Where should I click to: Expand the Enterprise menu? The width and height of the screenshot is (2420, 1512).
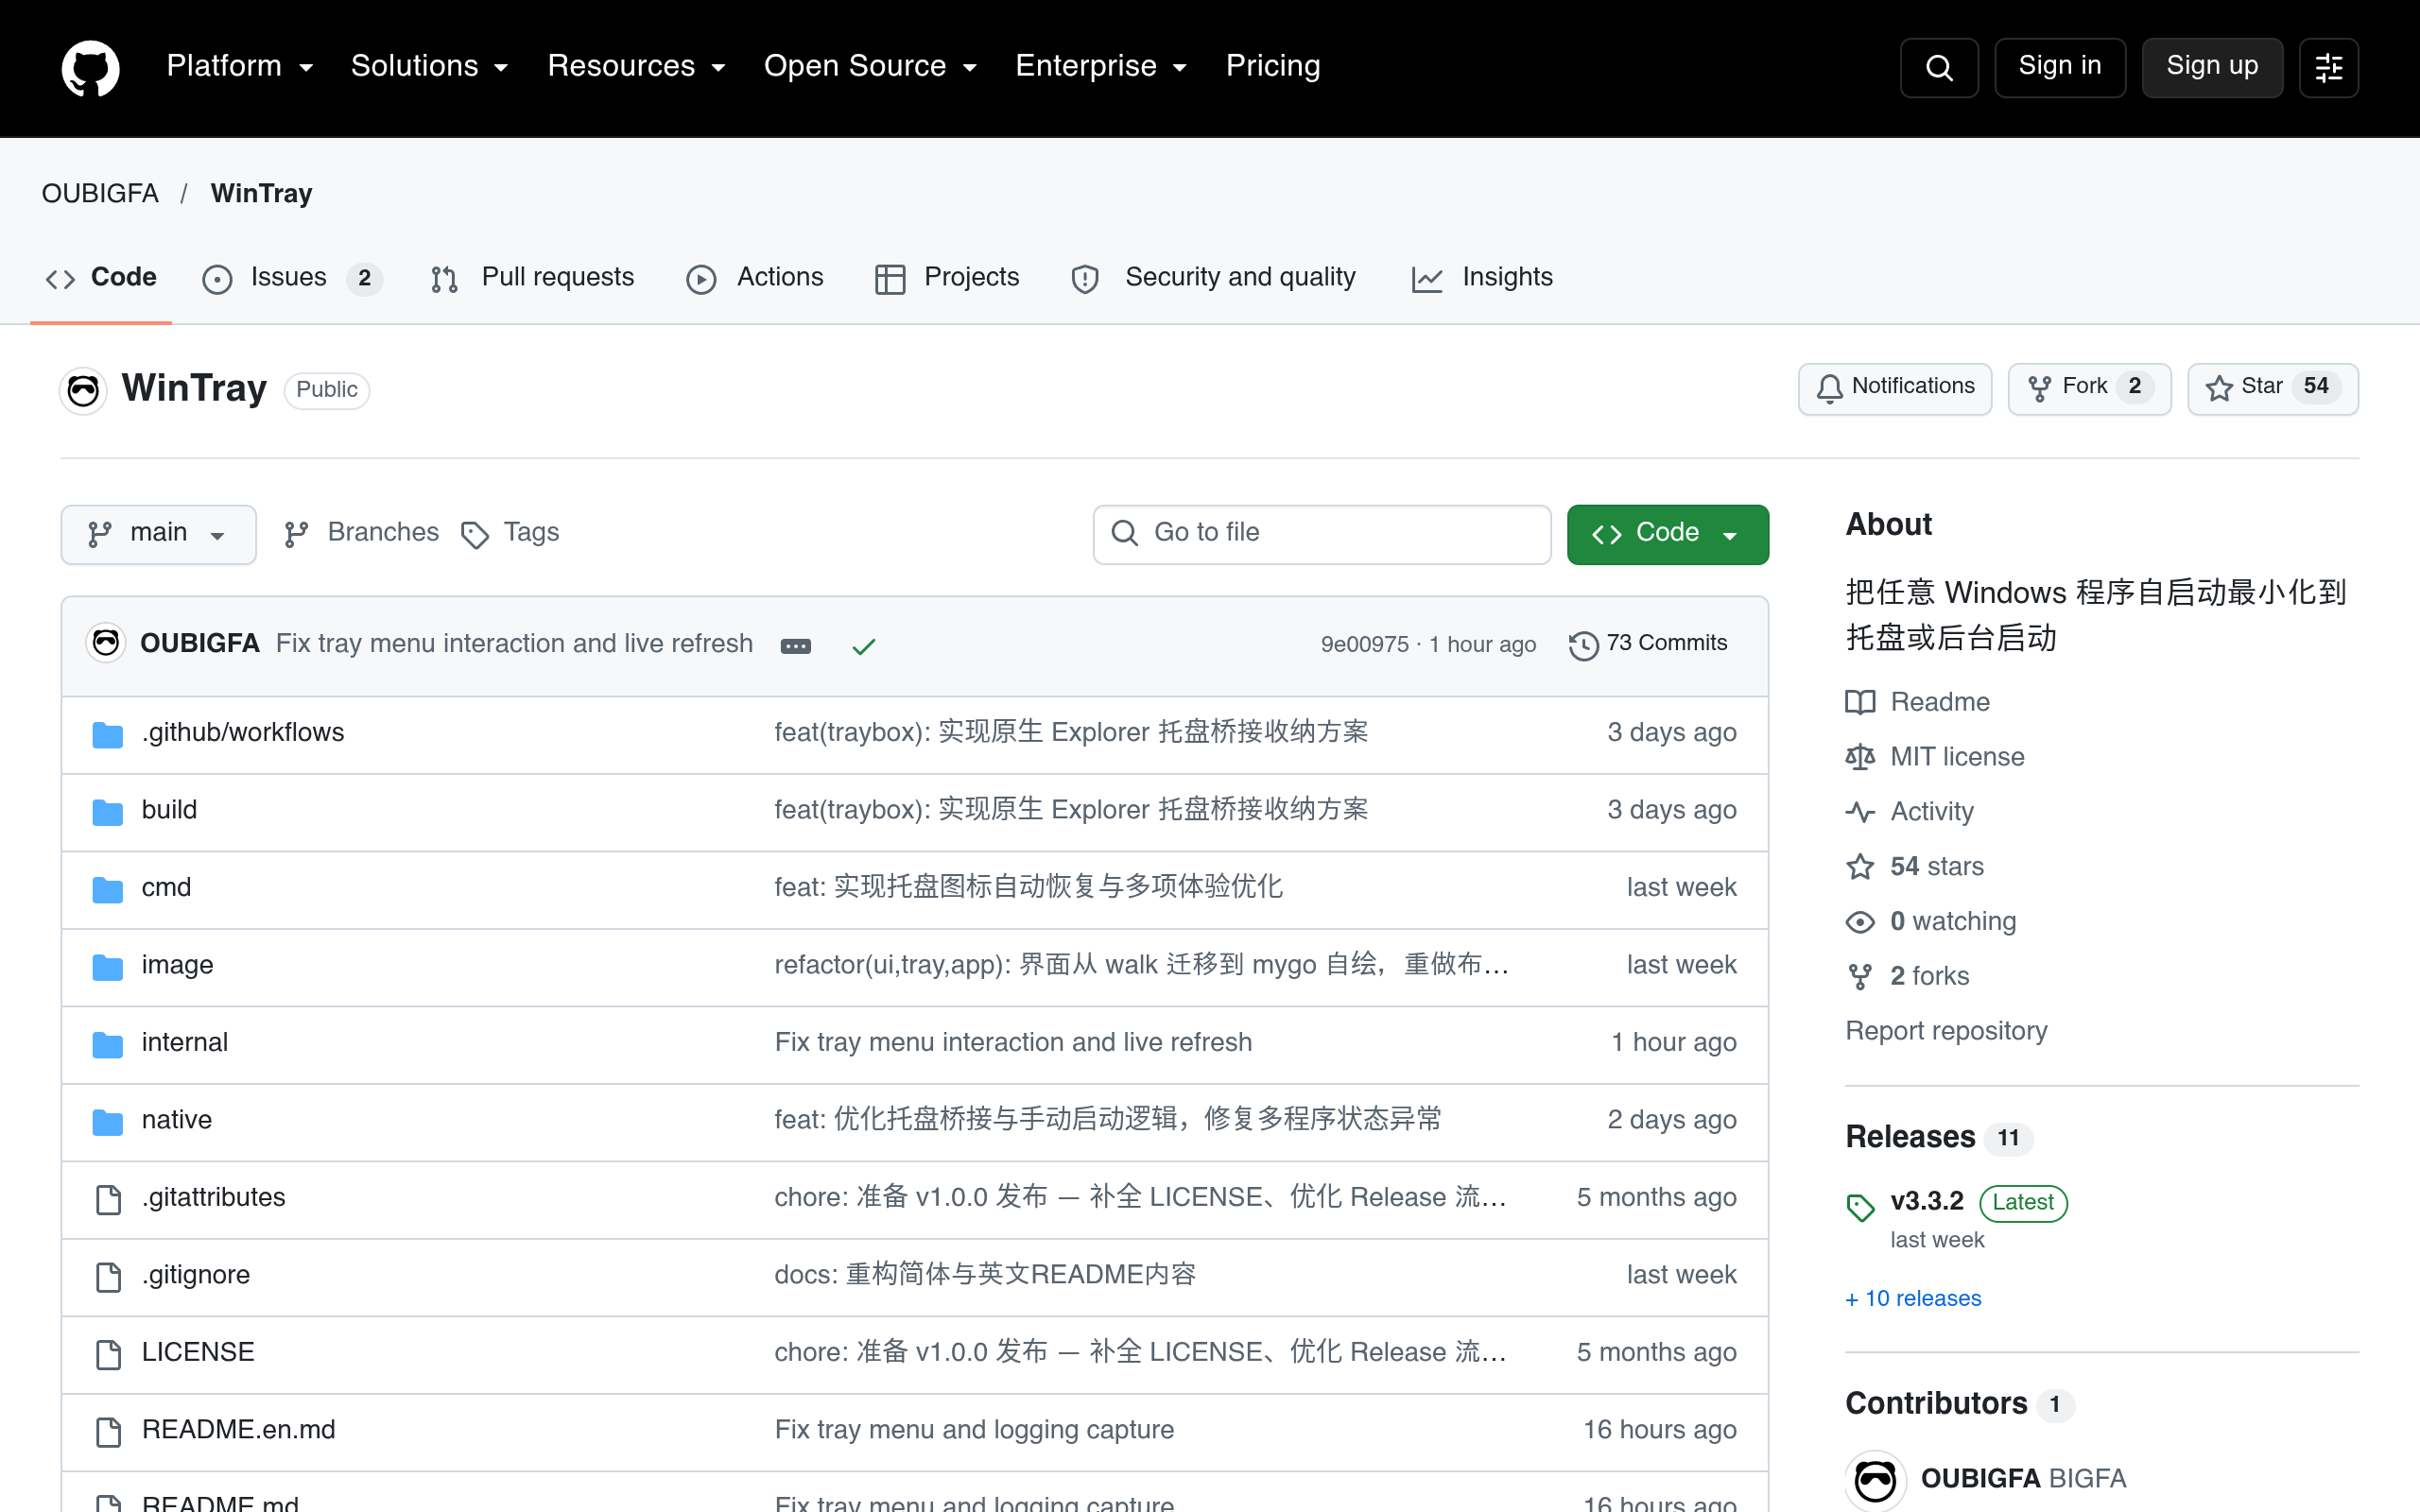1101,66
